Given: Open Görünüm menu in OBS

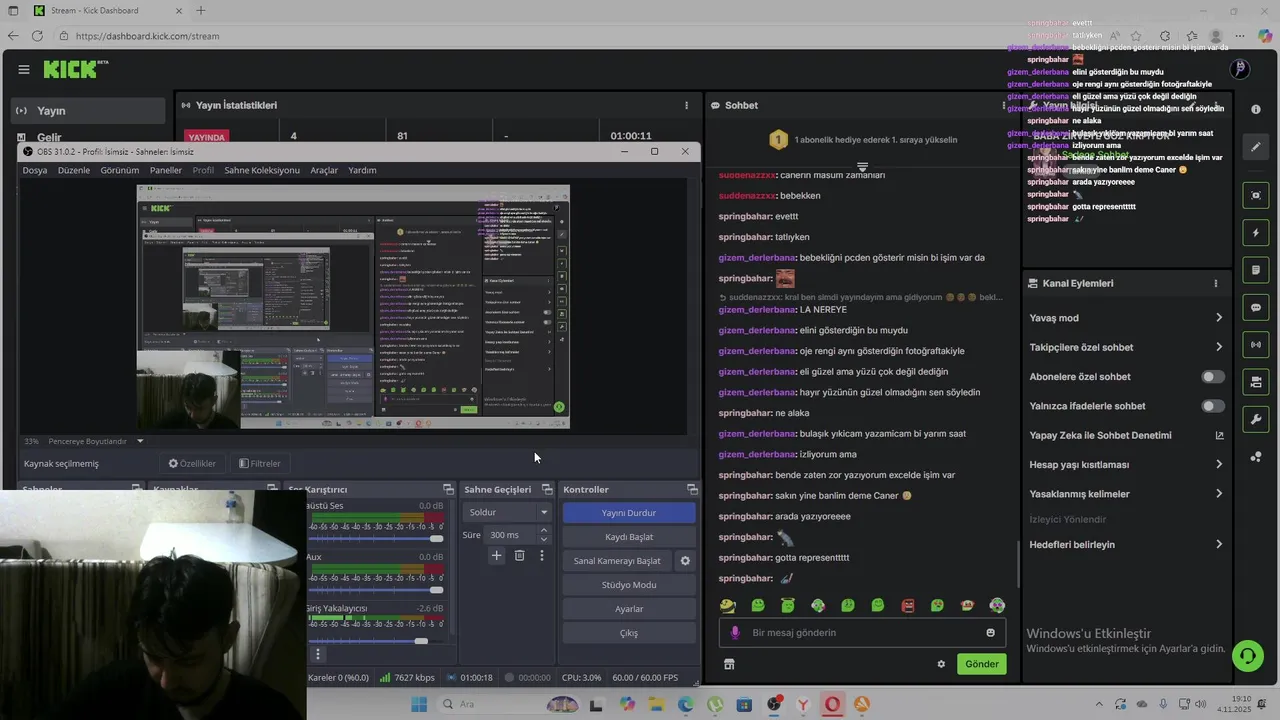Looking at the screenshot, I should 120,170.
